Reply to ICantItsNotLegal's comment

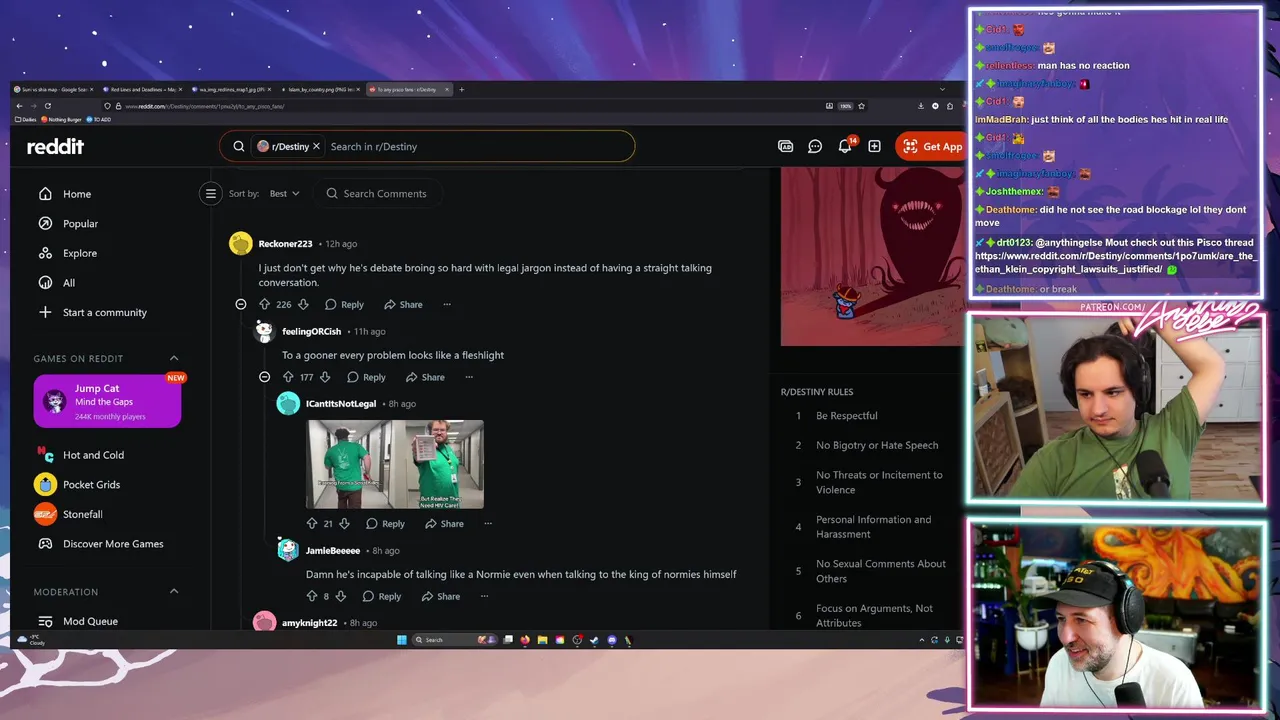pyautogui.click(x=385, y=523)
